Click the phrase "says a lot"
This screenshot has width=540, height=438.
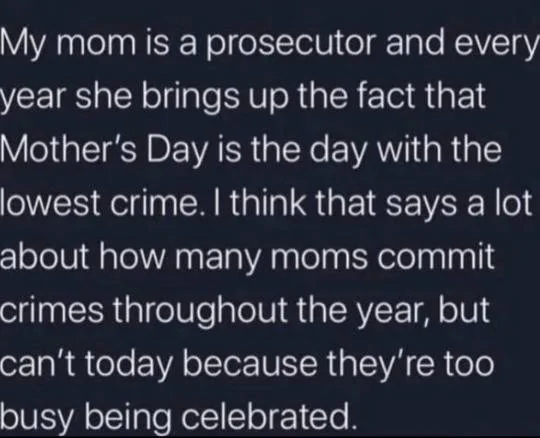[x=459, y=202]
